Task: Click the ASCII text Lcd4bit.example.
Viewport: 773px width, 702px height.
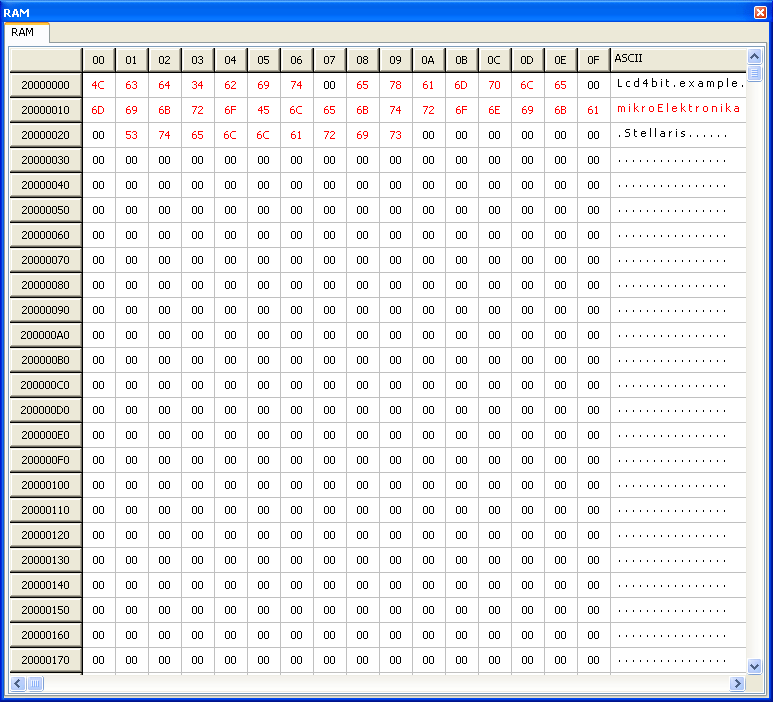Action: pos(680,84)
